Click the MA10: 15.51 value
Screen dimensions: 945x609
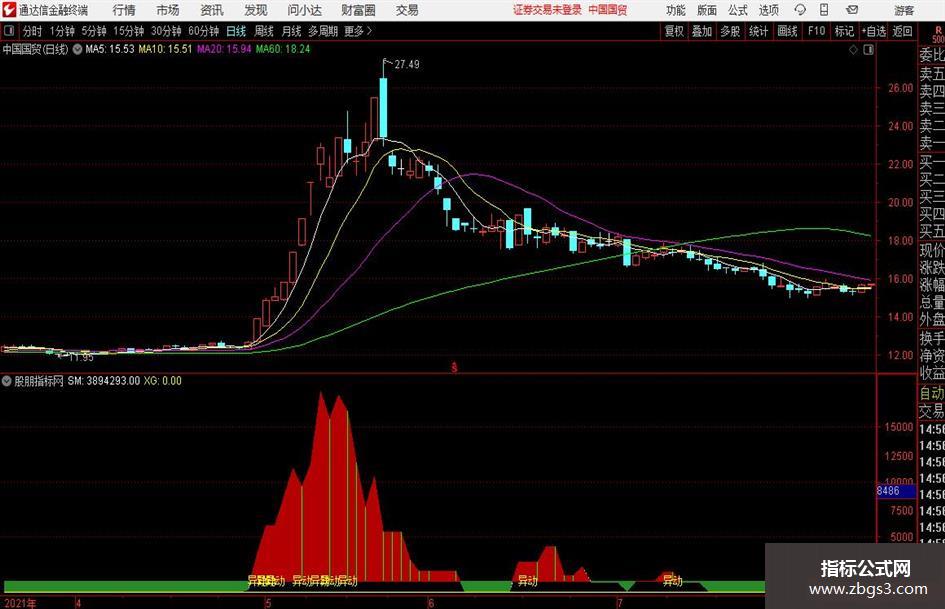click(165, 49)
